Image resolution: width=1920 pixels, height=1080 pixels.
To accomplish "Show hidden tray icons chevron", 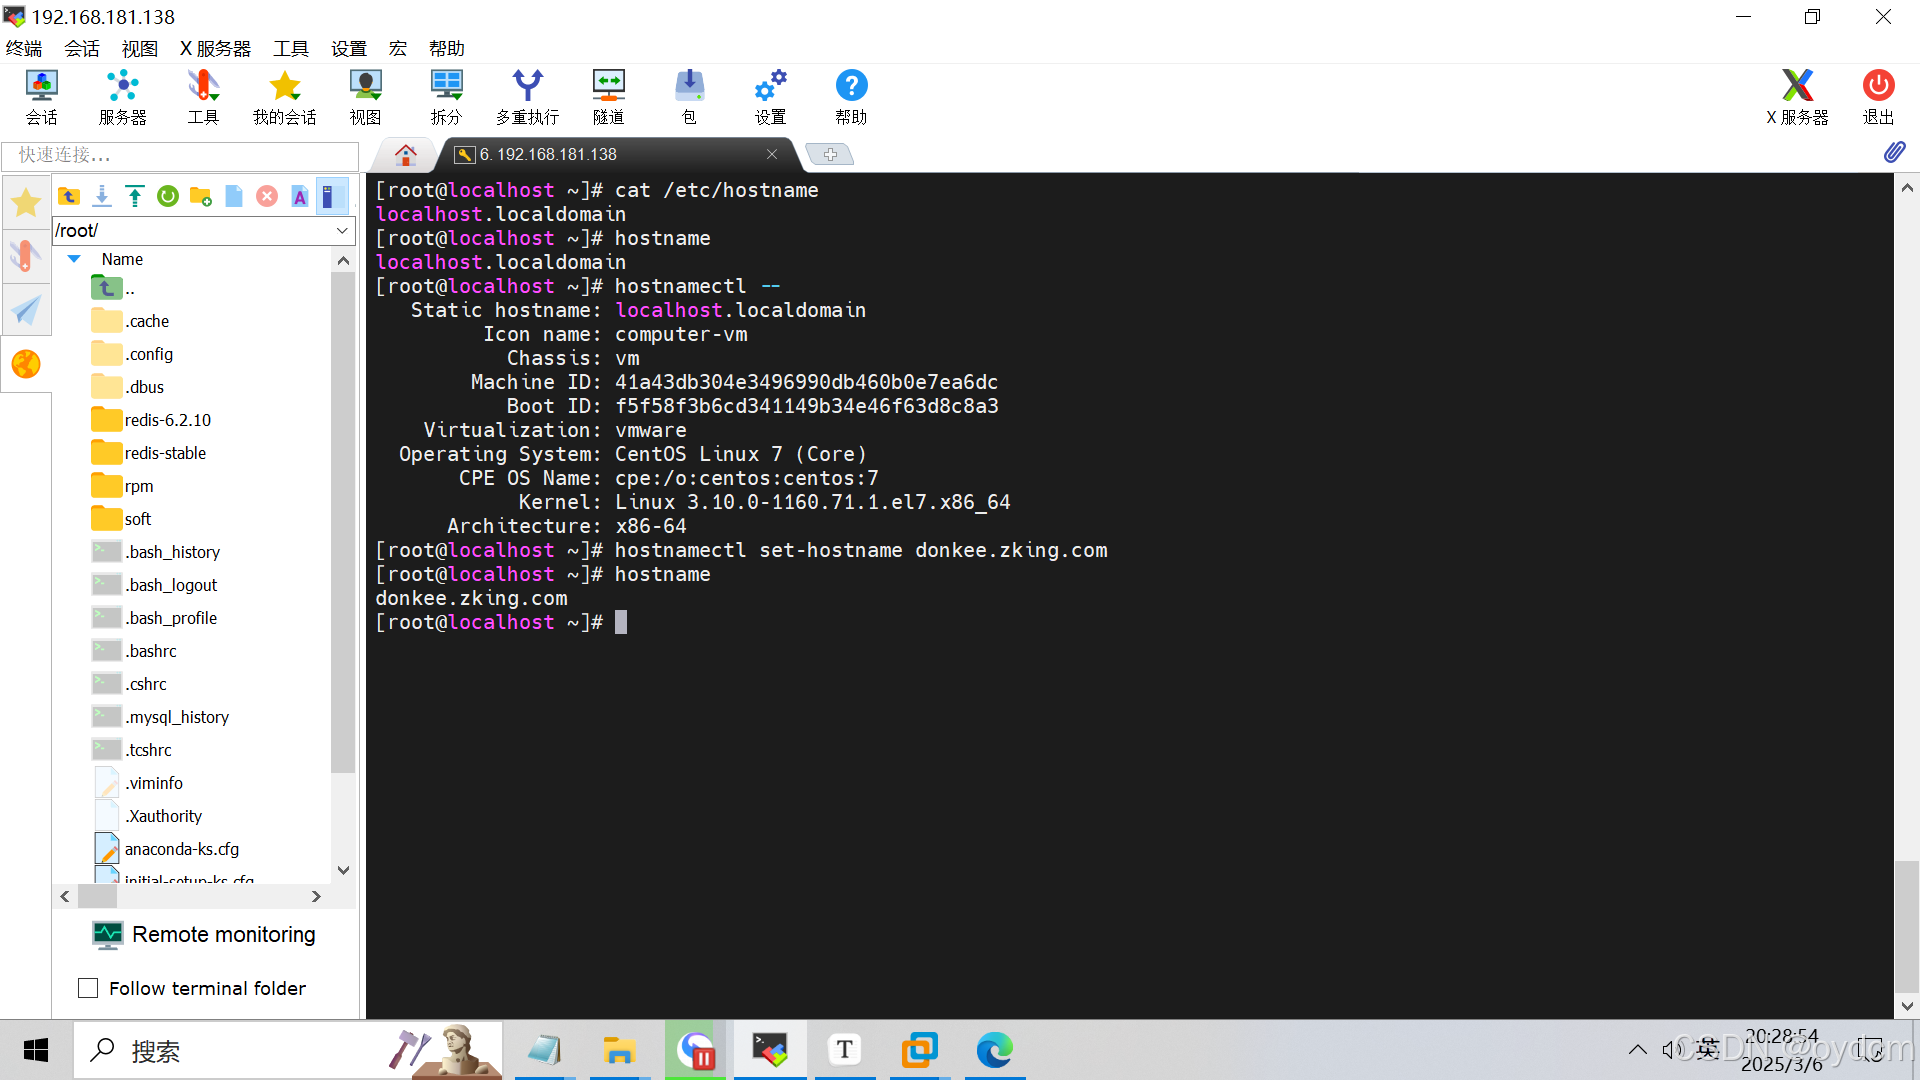I will (x=1637, y=1050).
